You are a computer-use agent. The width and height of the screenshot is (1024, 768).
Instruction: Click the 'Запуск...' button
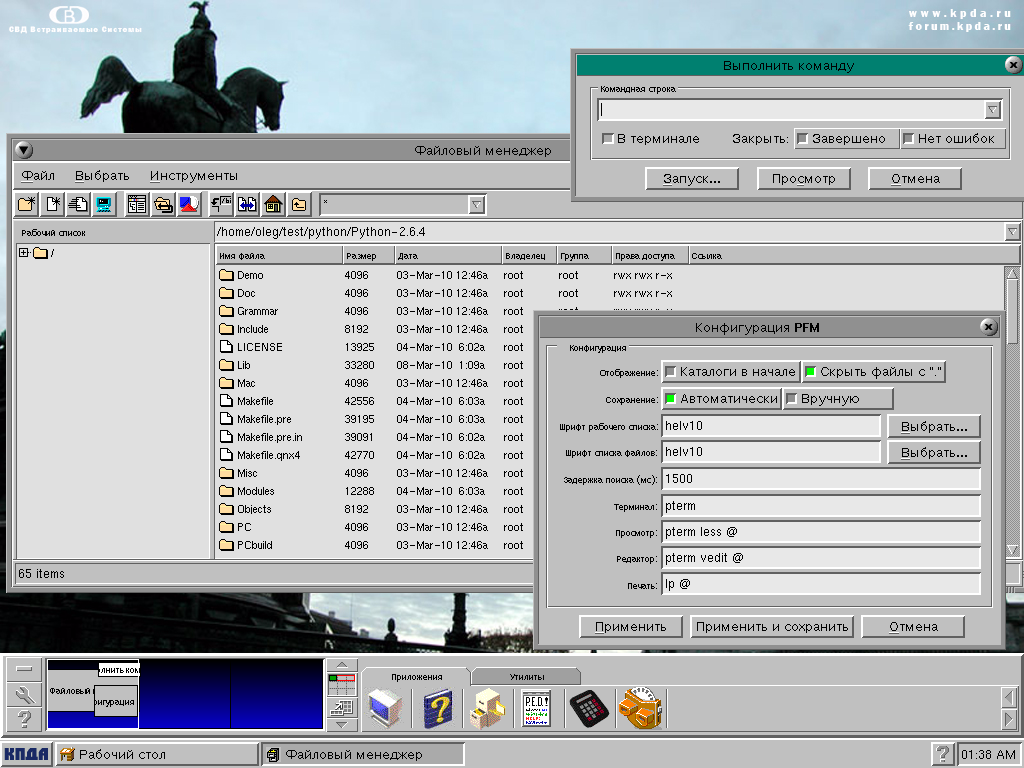point(692,179)
